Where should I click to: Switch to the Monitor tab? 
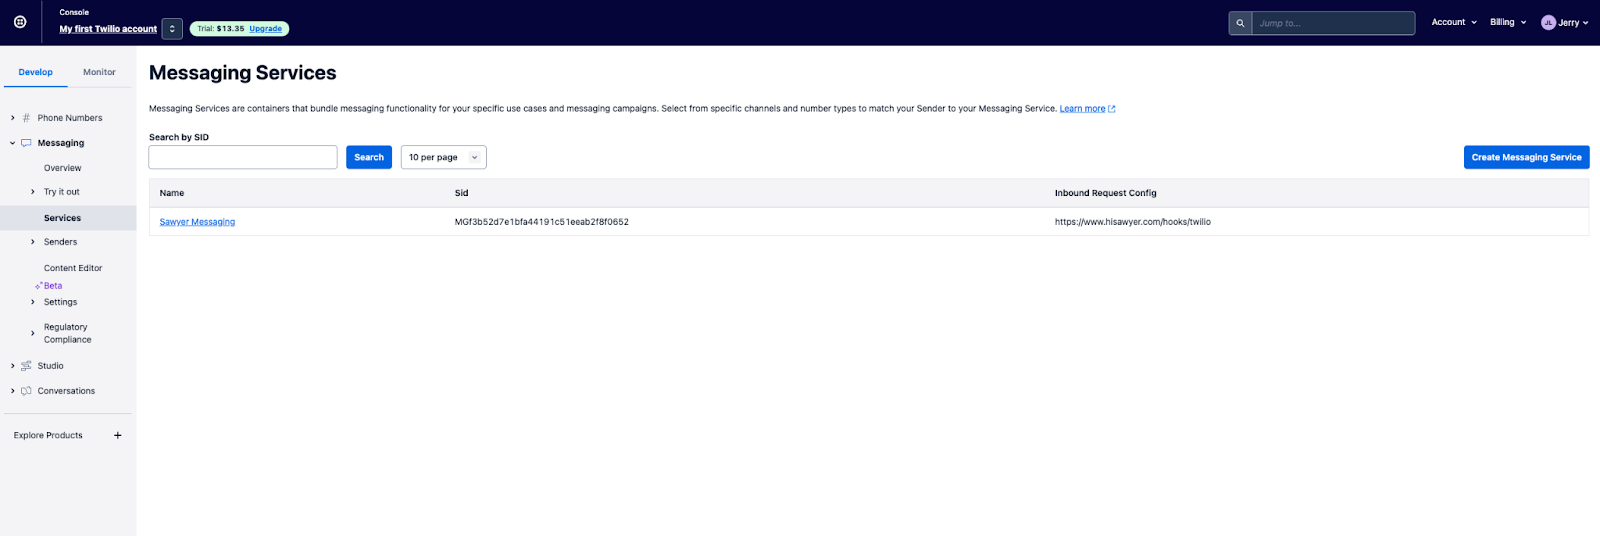click(99, 72)
